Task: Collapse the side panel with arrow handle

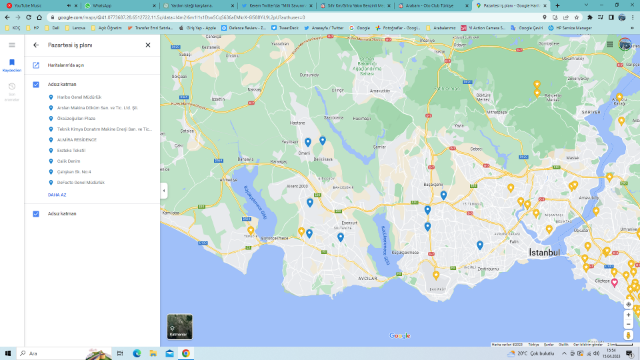Action: (164, 191)
